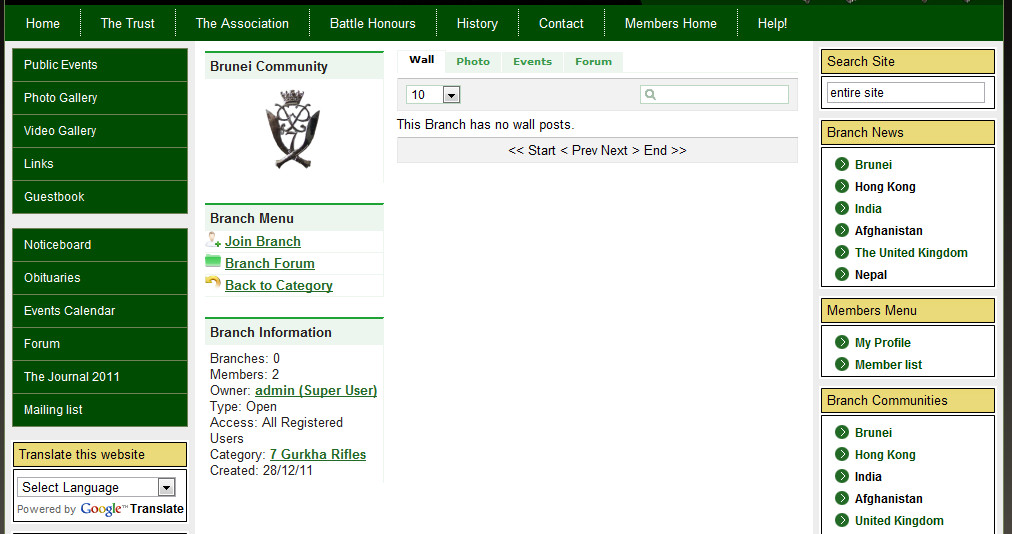Open The Association menu item
Screen dimensions: 1012x534
coord(242,23)
